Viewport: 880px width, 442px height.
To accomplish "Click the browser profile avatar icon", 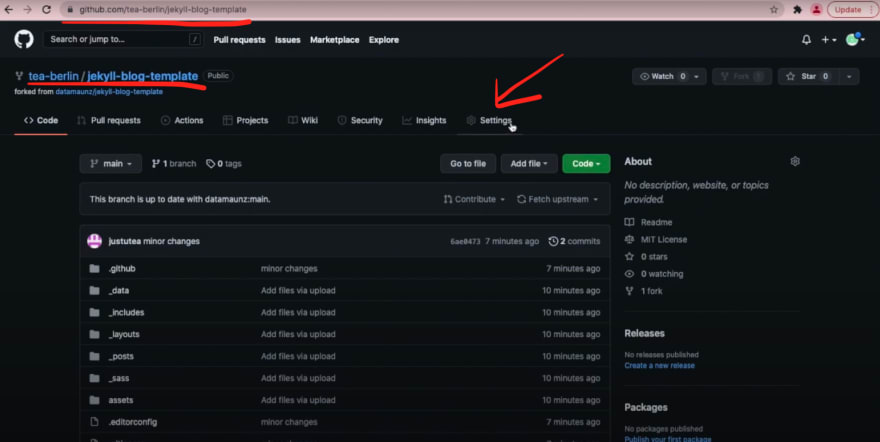I will point(817,10).
